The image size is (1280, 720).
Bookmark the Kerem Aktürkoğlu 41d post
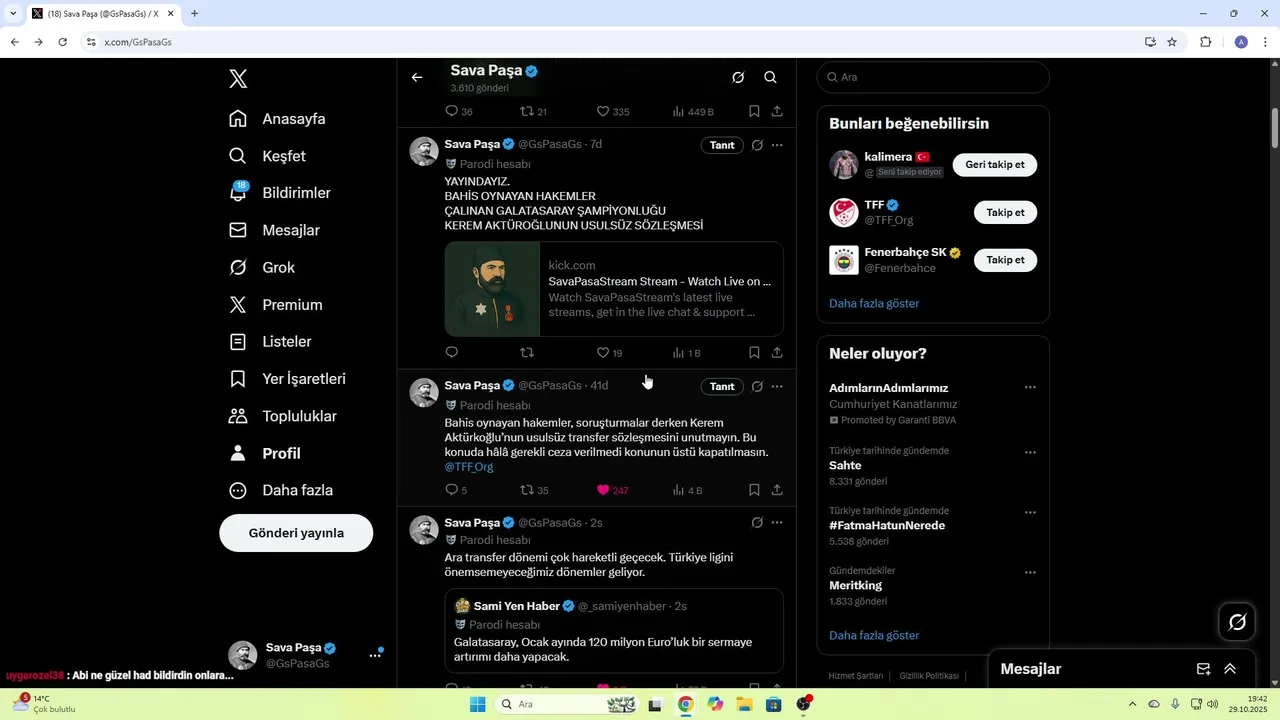[x=754, y=490]
